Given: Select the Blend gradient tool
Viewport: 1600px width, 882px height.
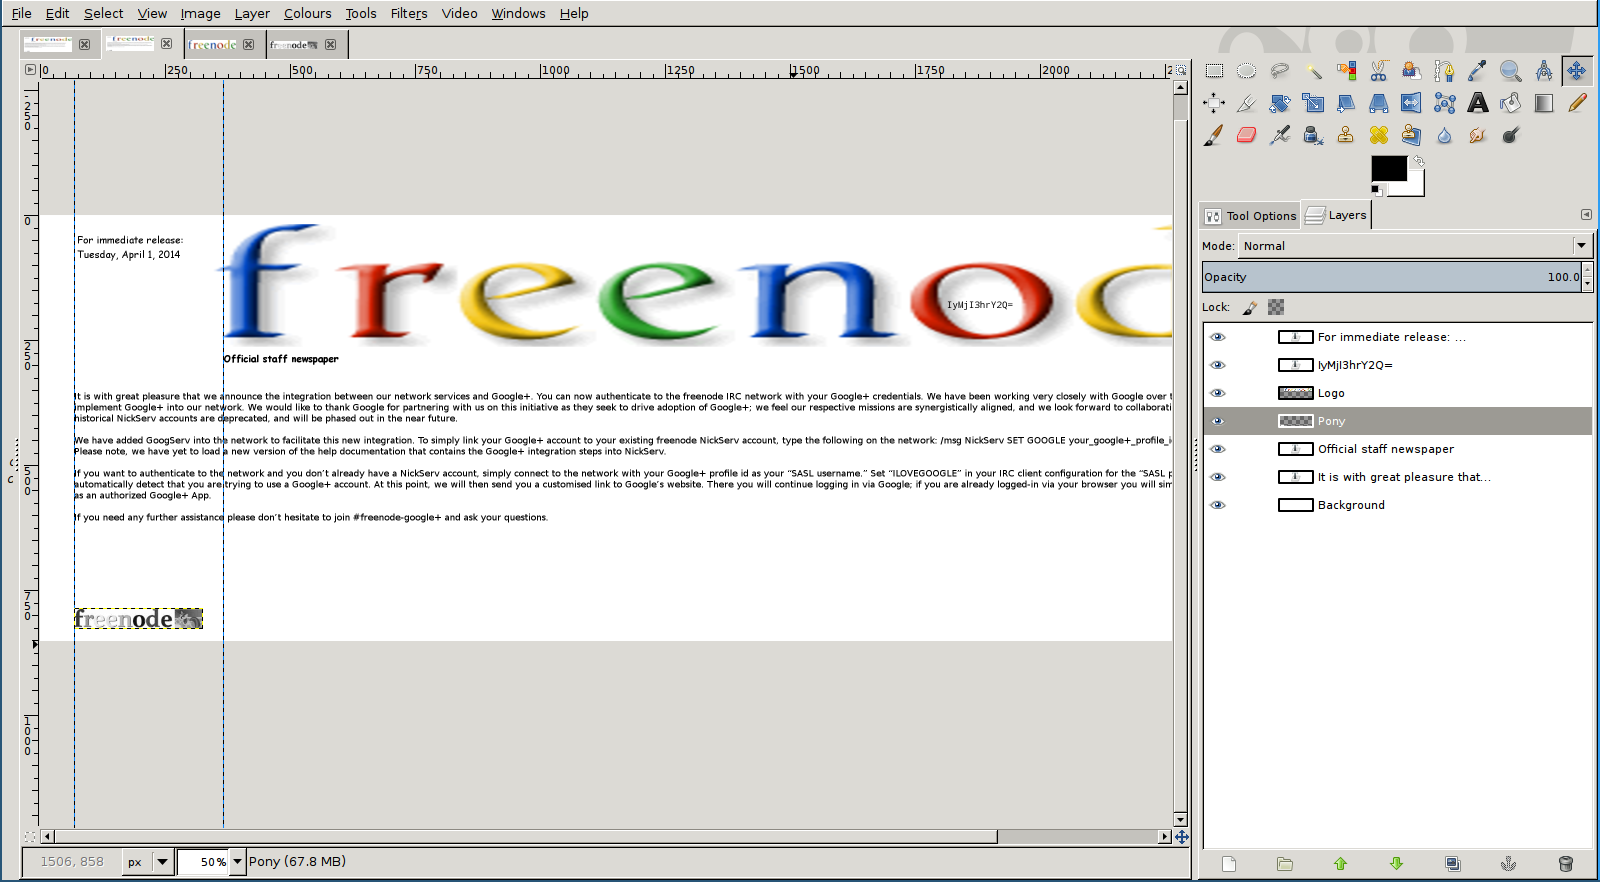Looking at the screenshot, I should 1544,103.
